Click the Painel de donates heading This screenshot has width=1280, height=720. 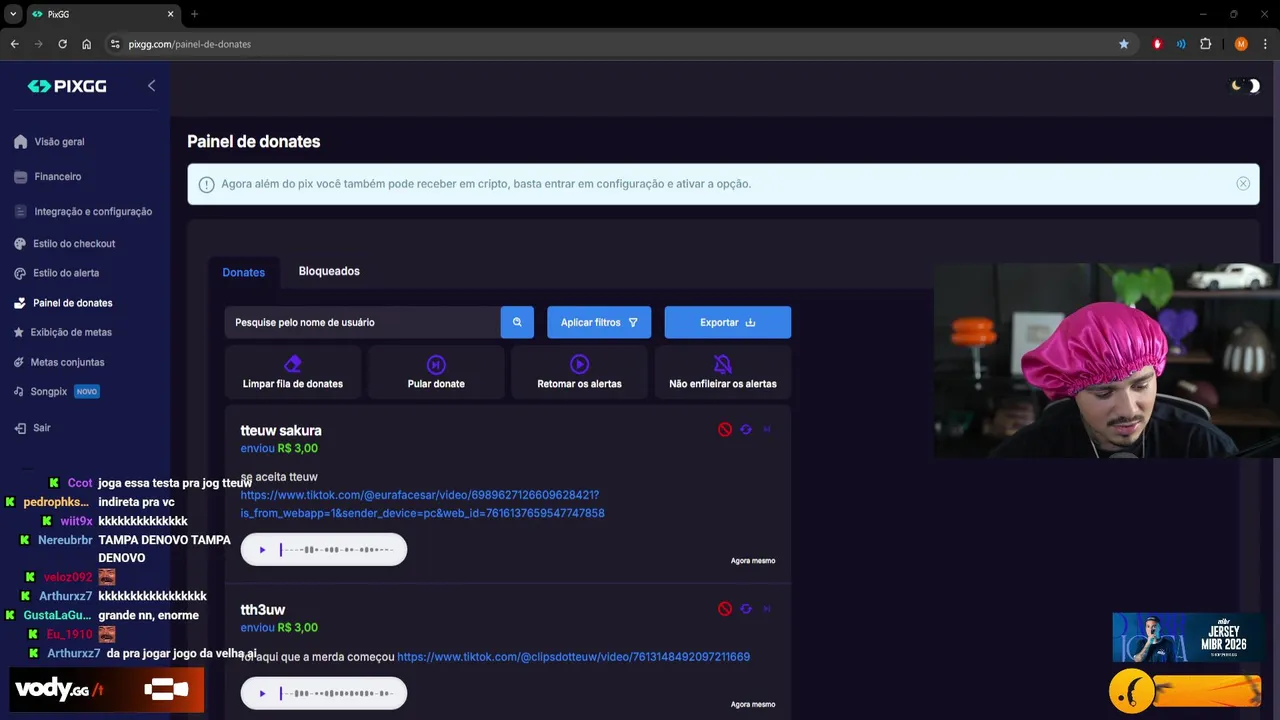click(x=254, y=142)
